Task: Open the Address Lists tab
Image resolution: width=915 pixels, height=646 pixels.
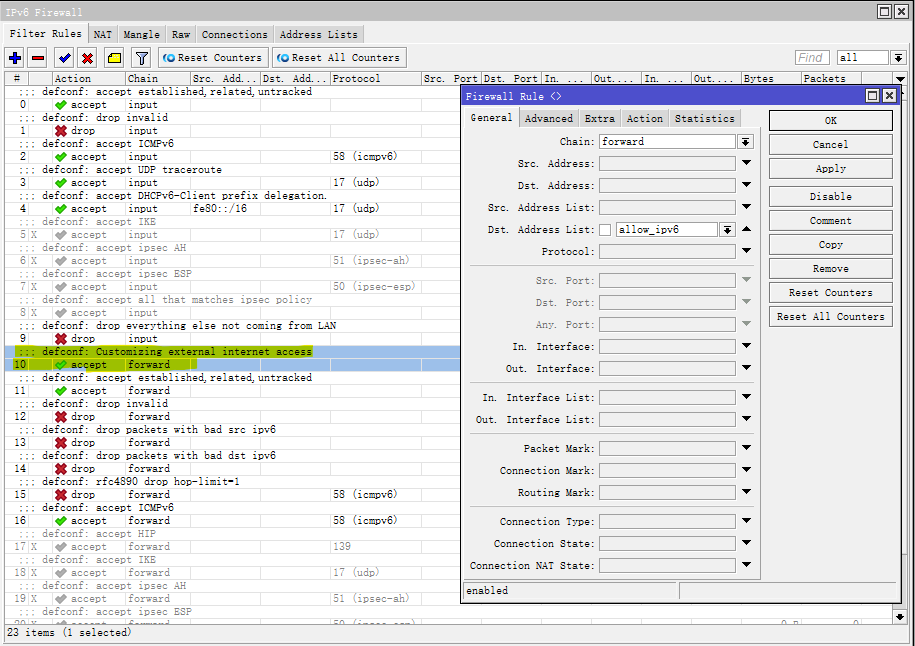Action: click(319, 34)
